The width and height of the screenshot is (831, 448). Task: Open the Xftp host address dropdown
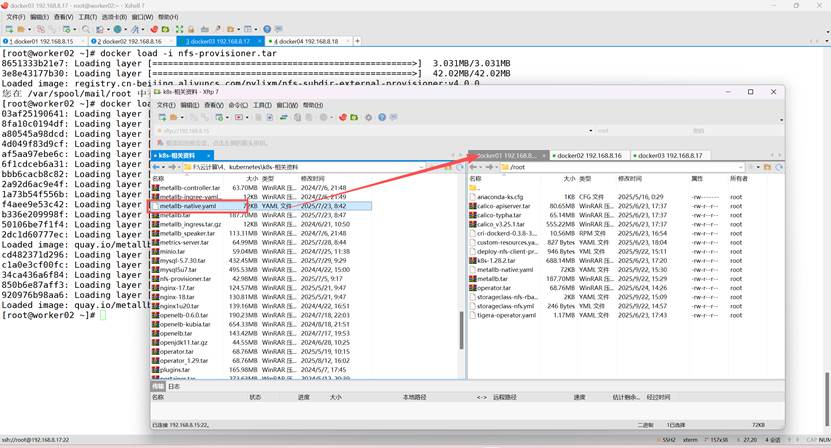[x=590, y=130]
